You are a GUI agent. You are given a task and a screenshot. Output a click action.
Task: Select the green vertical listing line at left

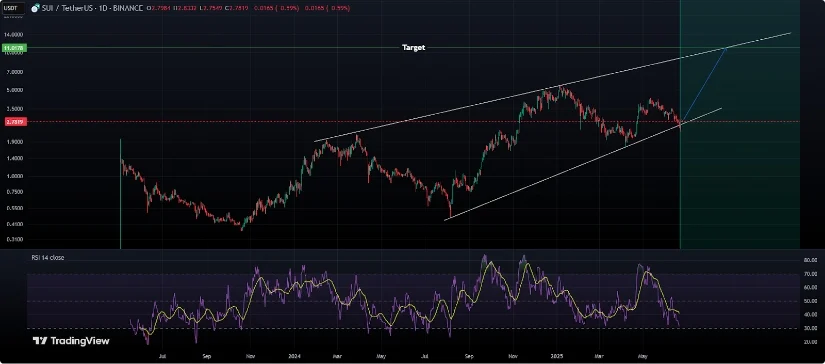tap(120, 194)
